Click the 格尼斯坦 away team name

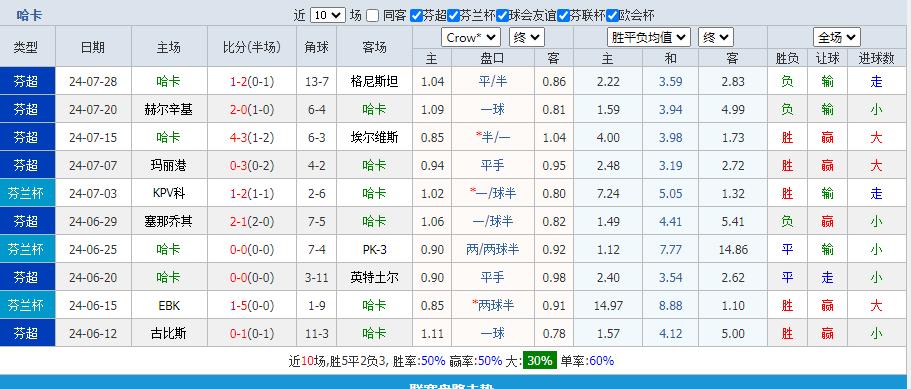click(375, 81)
